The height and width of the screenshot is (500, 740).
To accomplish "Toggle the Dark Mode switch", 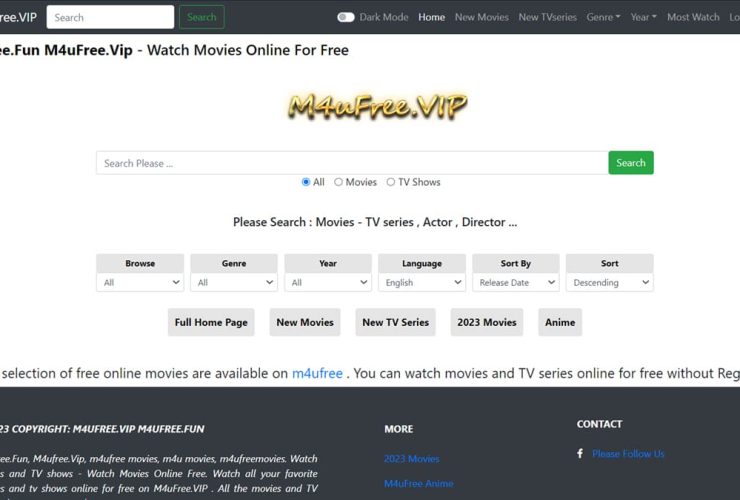I will 345,17.
